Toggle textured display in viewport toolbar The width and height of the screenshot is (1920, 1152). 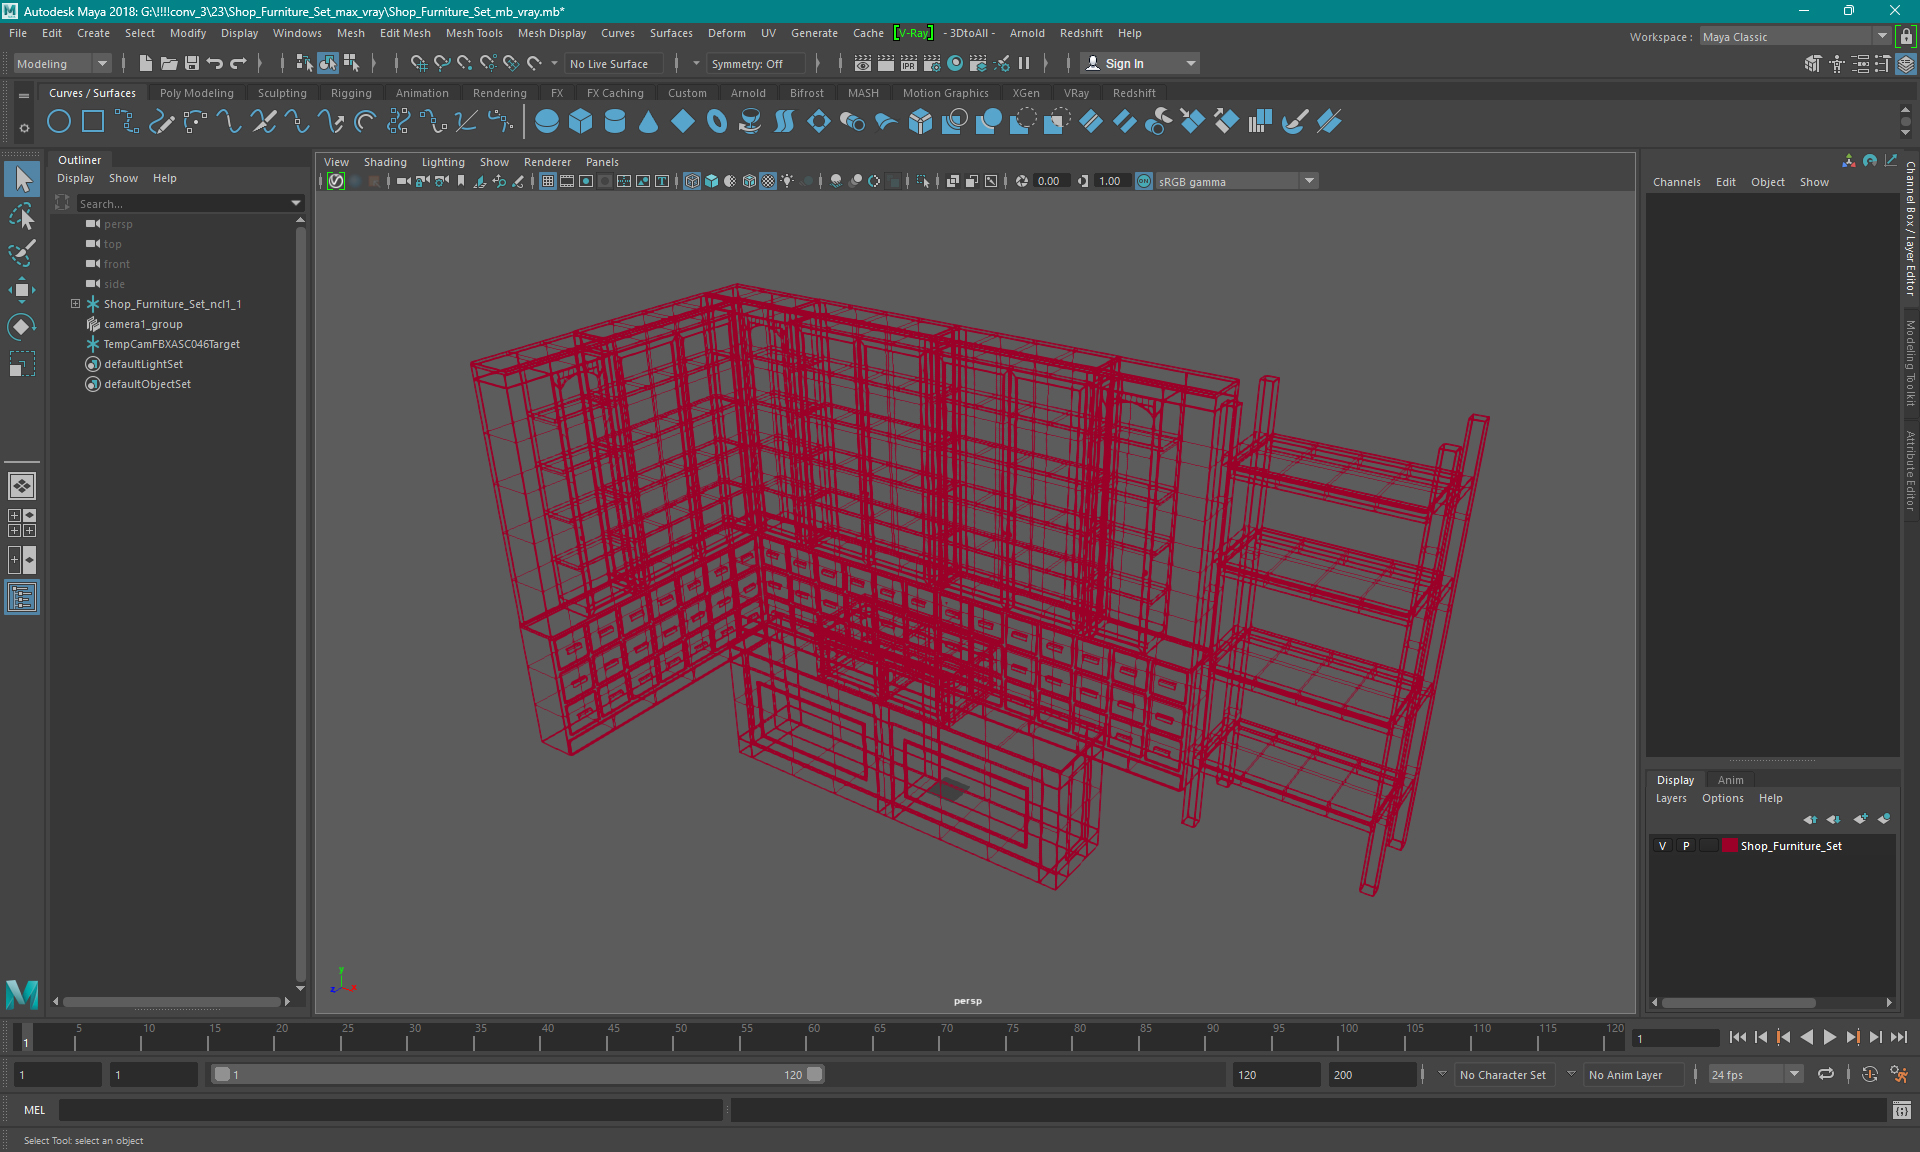click(768, 181)
